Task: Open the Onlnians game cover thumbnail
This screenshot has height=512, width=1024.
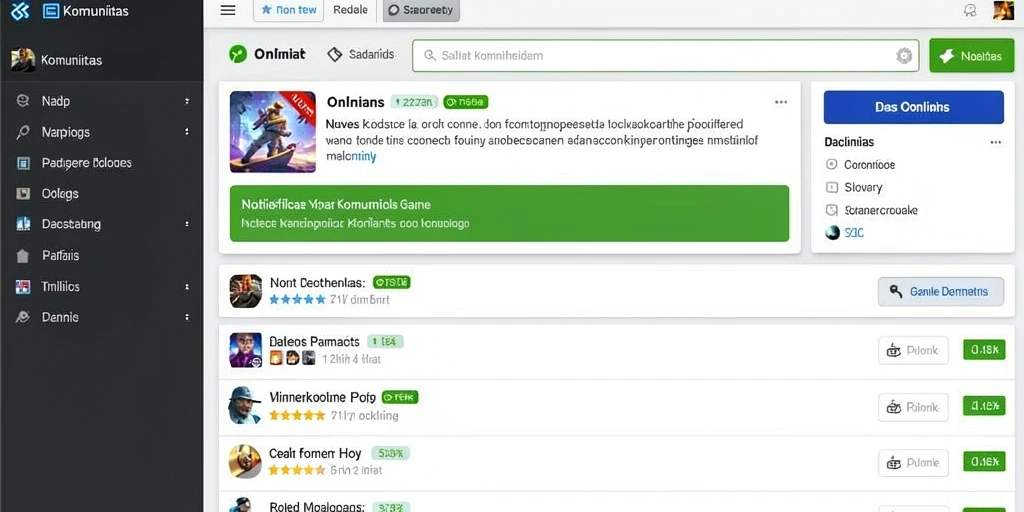Action: pyautogui.click(x=273, y=132)
